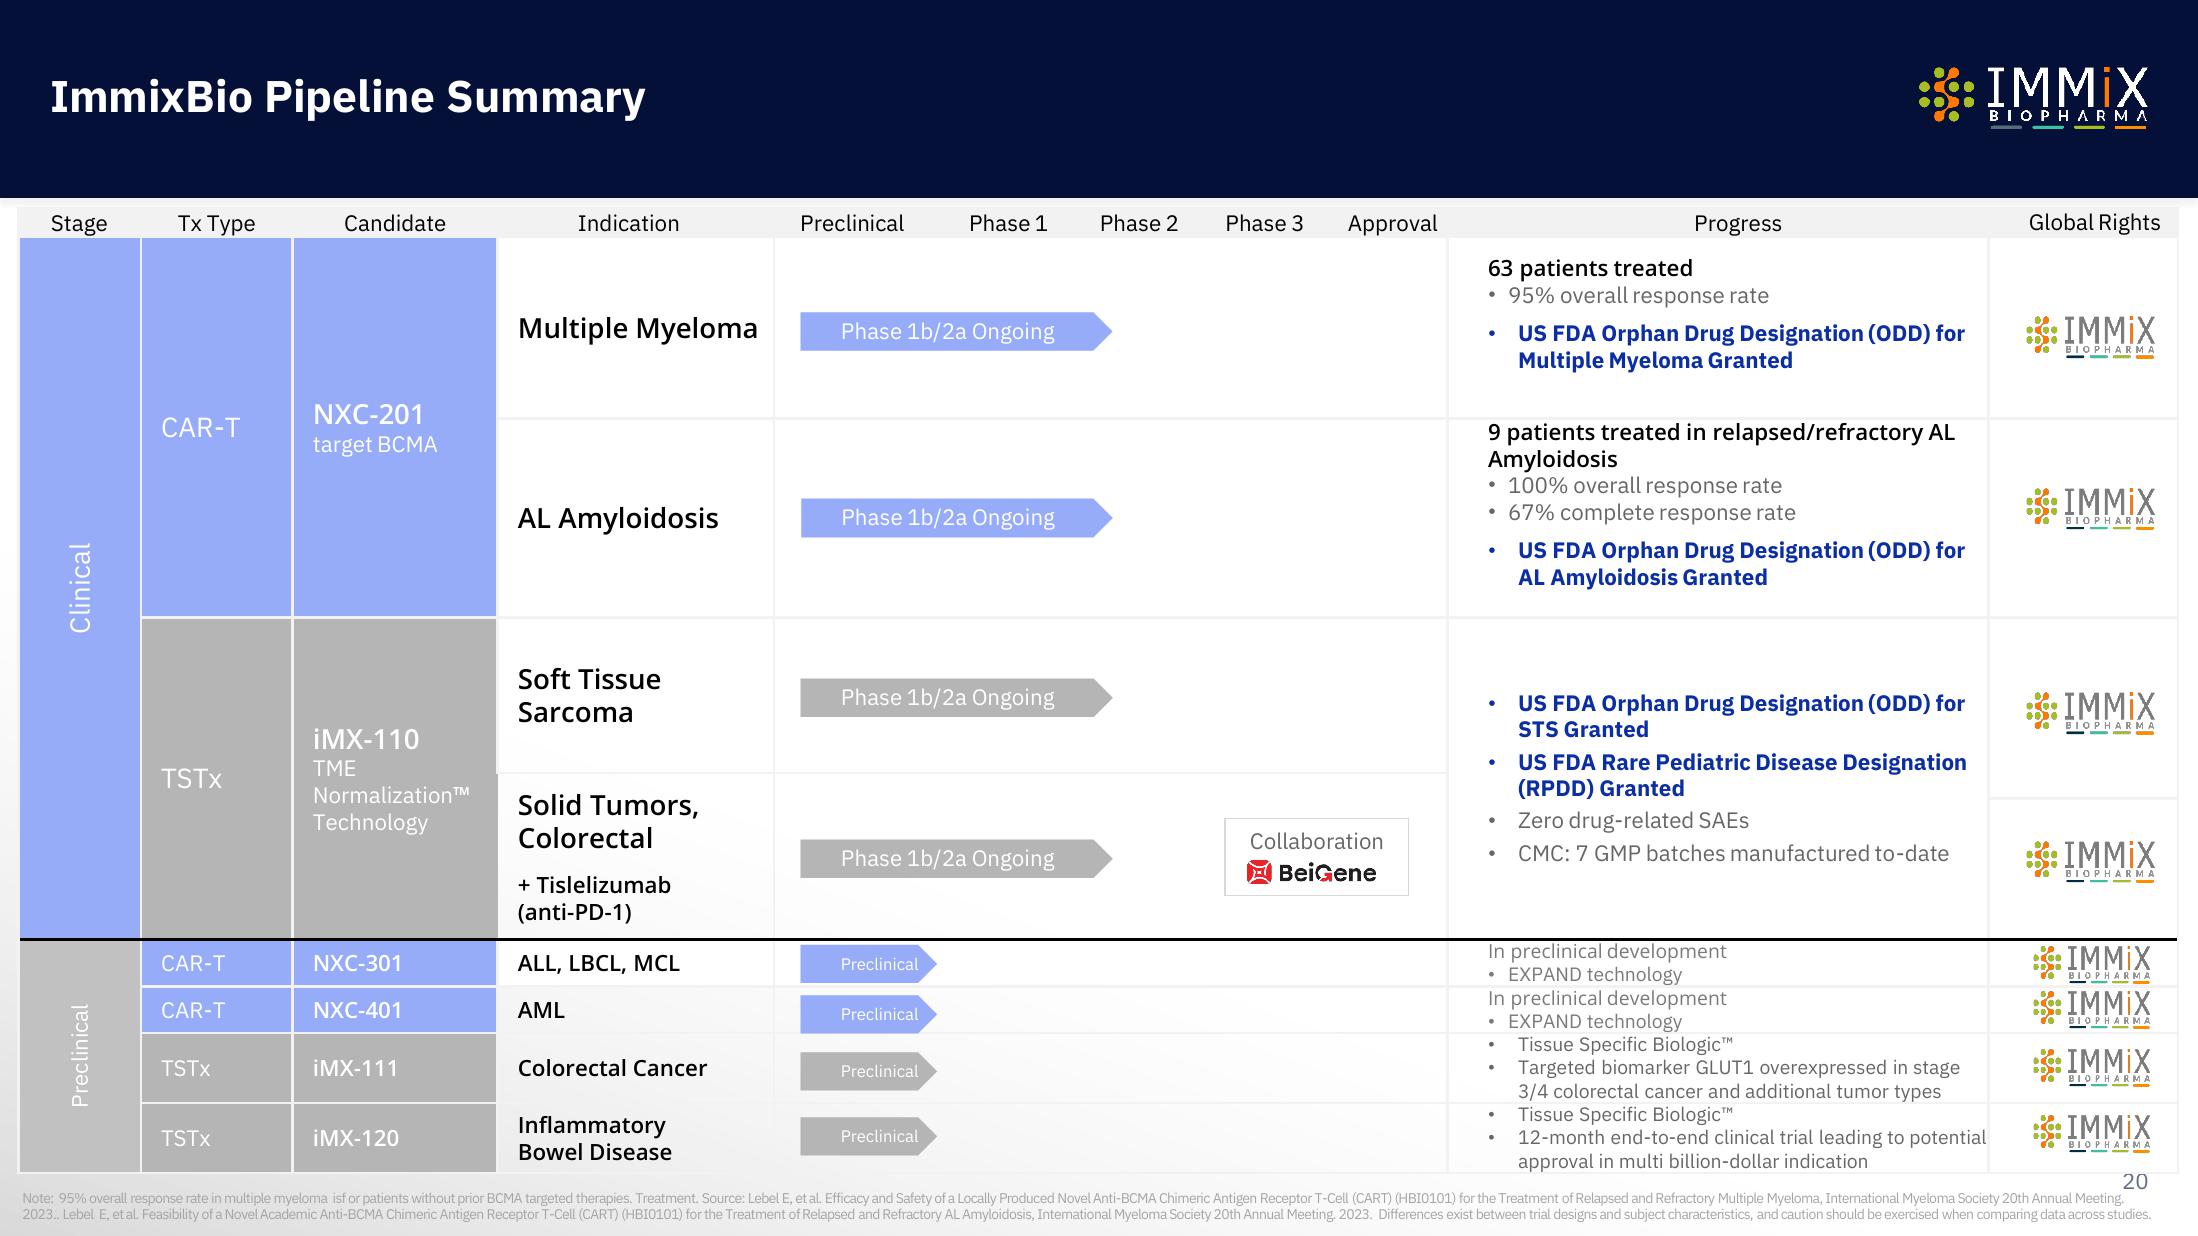Click the vertical 'Clinical' stage label
This screenshot has width=2198, height=1236.
point(80,588)
